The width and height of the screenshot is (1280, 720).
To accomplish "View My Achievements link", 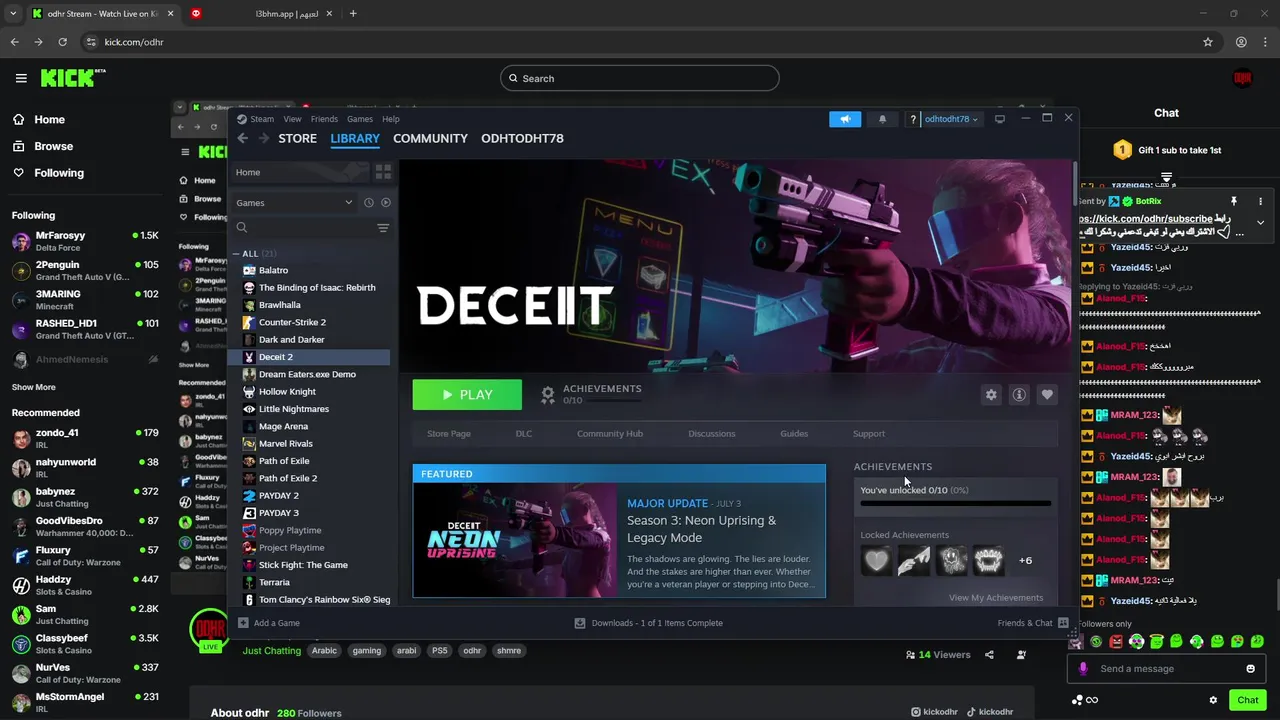I will point(996,598).
